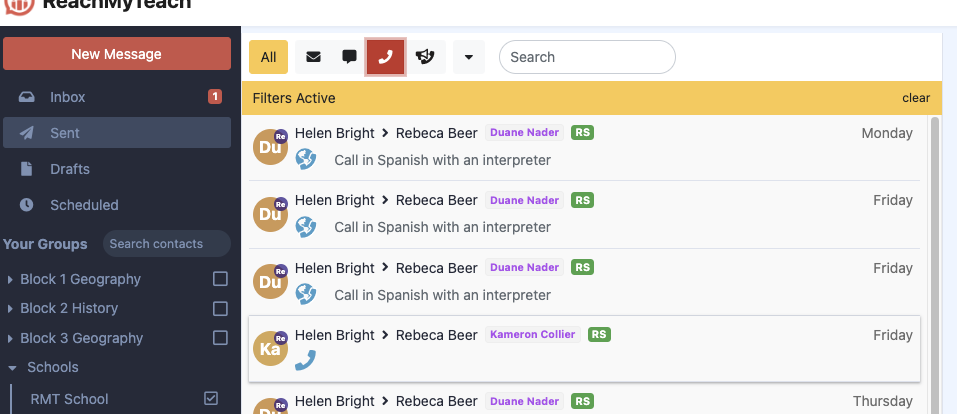Filter by announcement megaphone icon
The width and height of the screenshot is (957, 414).
pos(425,57)
